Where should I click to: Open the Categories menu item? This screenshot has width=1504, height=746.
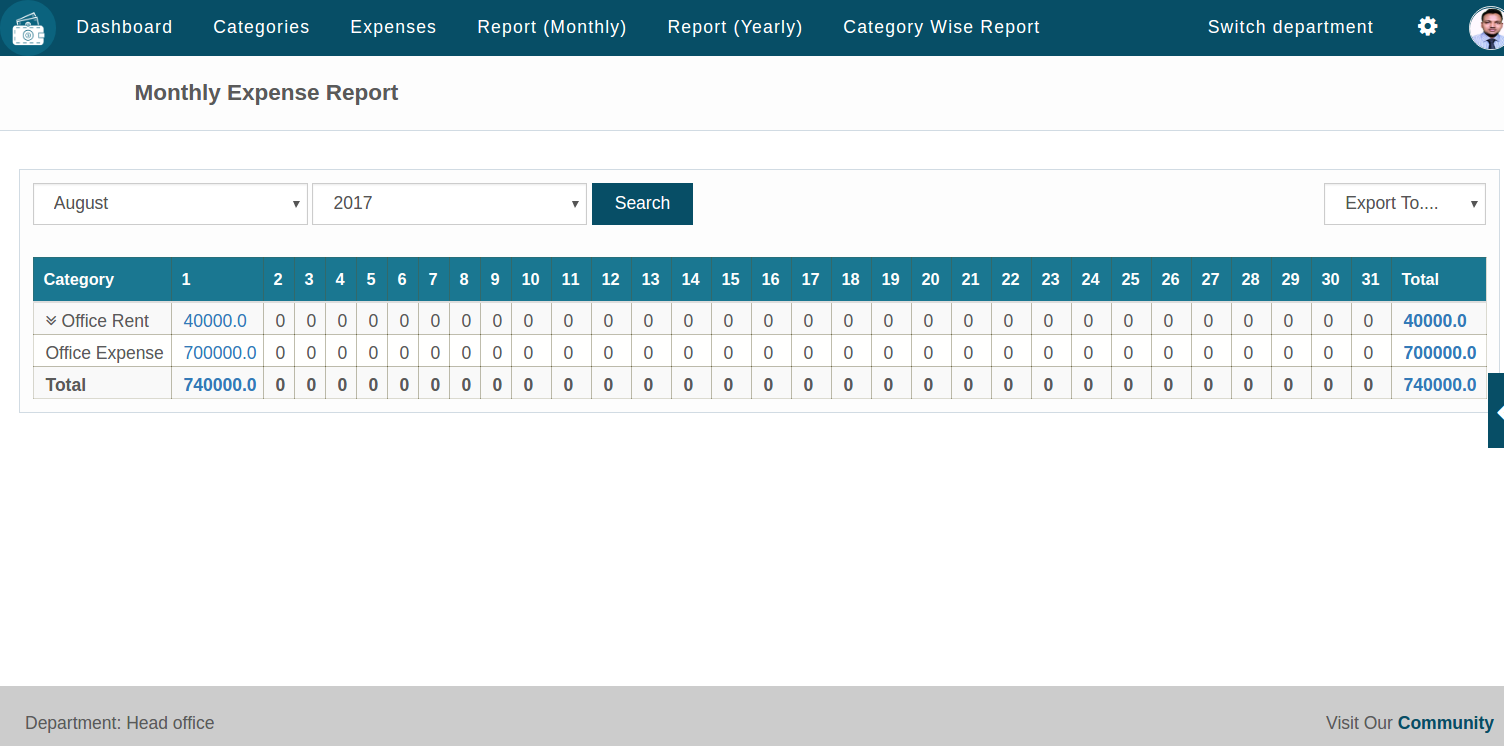pyautogui.click(x=261, y=27)
